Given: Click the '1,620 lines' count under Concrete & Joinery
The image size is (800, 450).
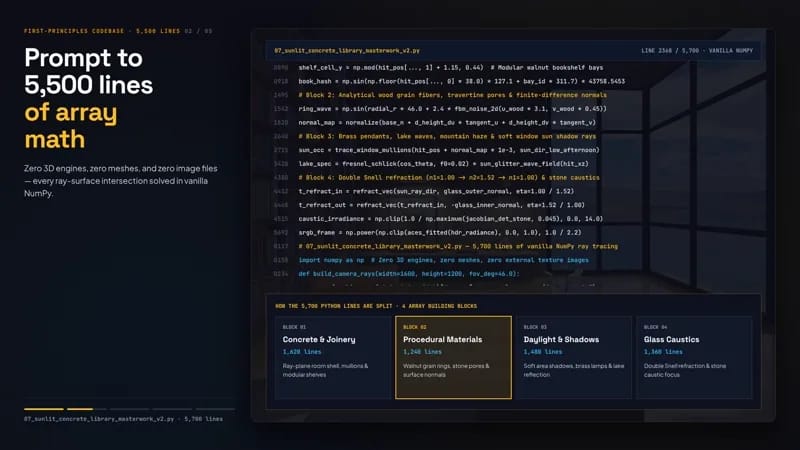Looking at the screenshot, I should [302, 352].
